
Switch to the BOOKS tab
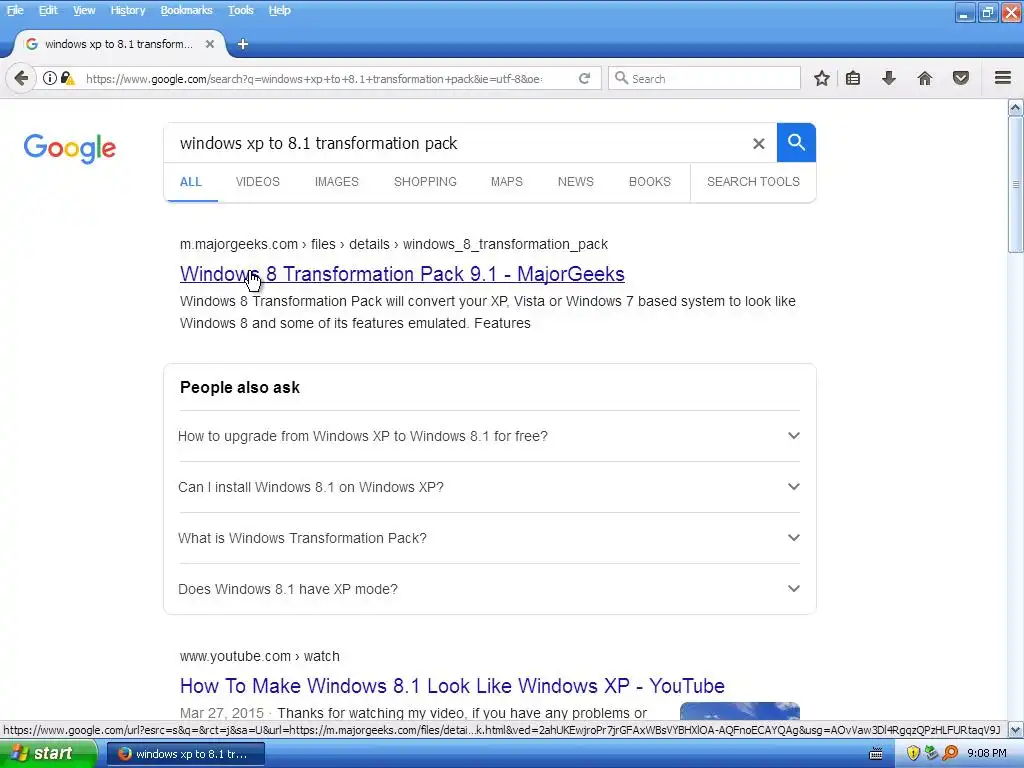coord(649,182)
